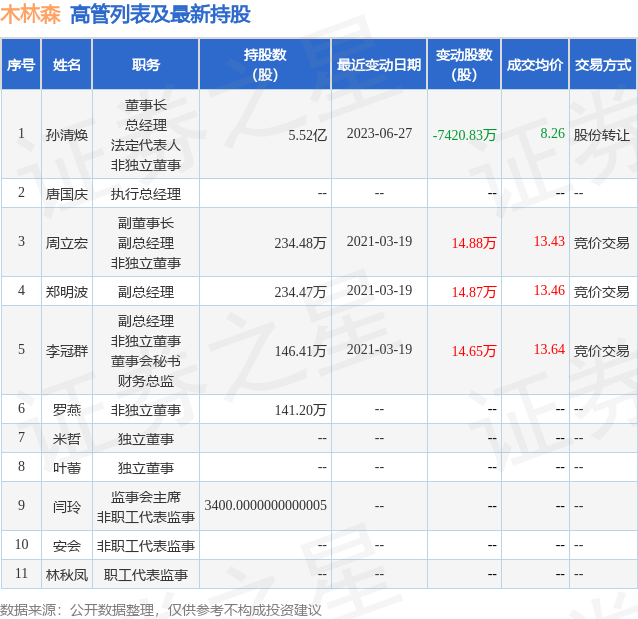The image size is (638, 619).
Task: Click the 木林森 title text
Action: (31, 15)
